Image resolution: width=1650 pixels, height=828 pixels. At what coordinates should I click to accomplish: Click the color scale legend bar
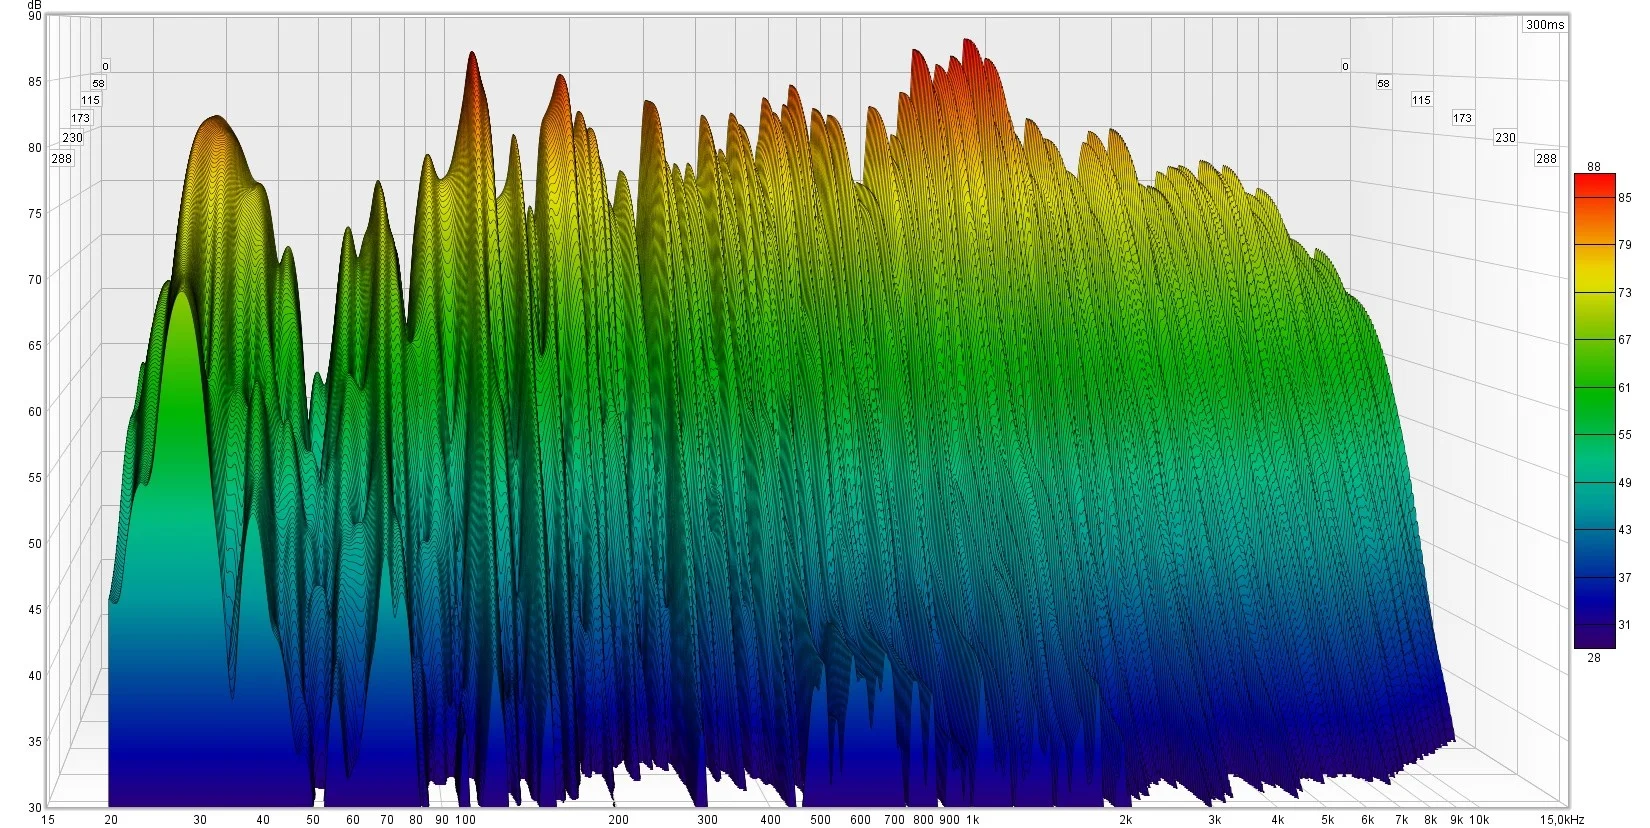coord(1594,411)
